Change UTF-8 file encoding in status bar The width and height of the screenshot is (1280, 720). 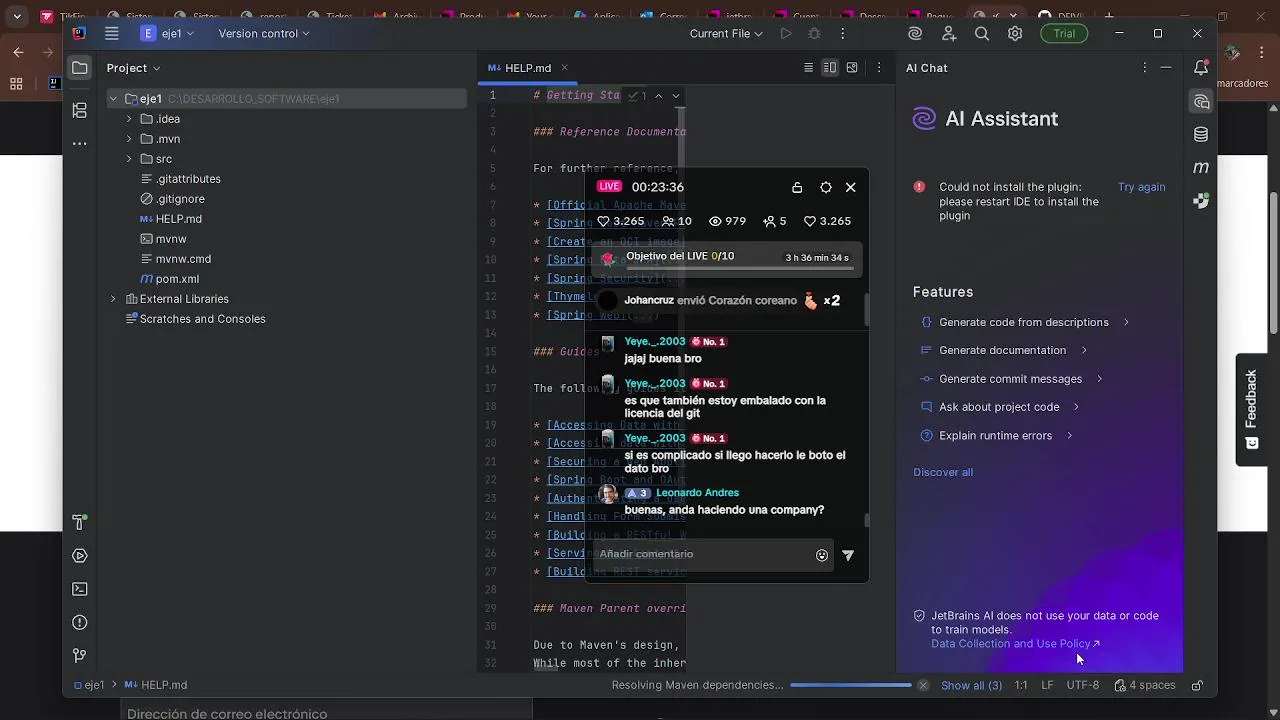pyautogui.click(x=1083, y=685)
